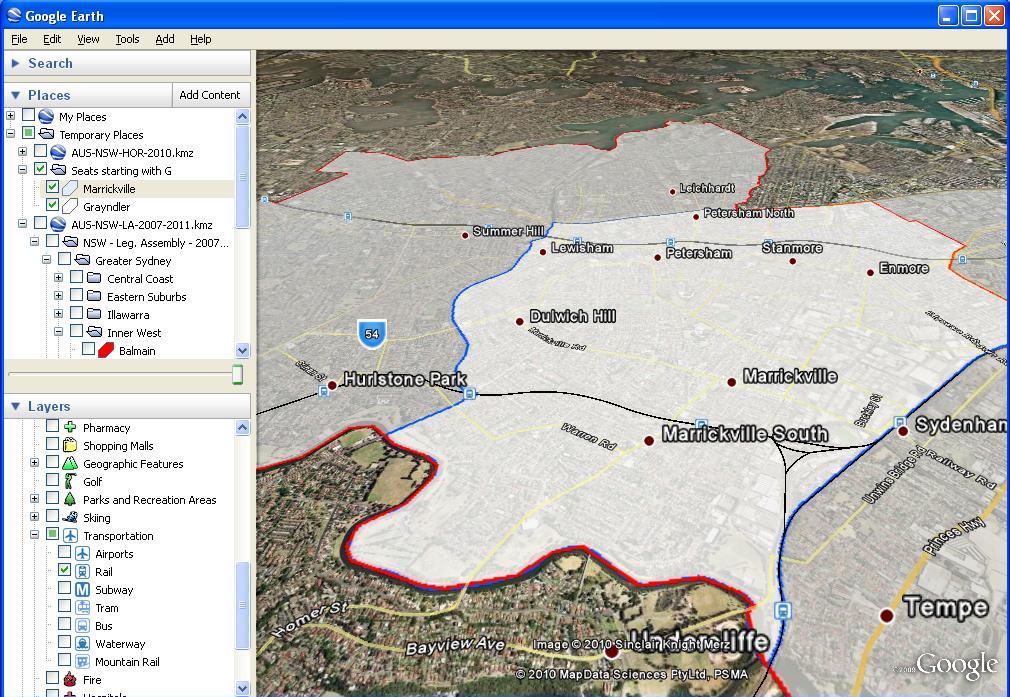Click the Marrickville placemark on the map
1010x697 pixels.
tap(732, 382)
